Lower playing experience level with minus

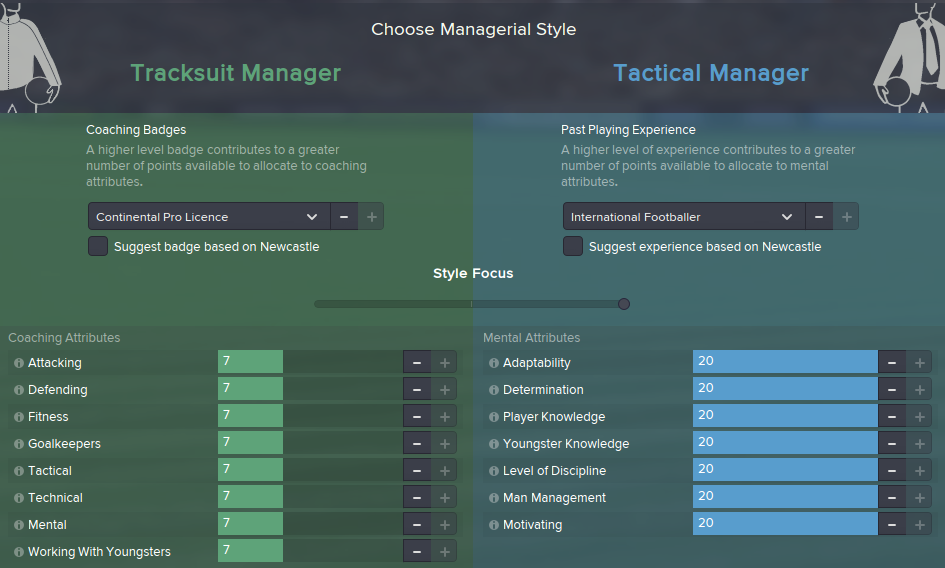818,217
